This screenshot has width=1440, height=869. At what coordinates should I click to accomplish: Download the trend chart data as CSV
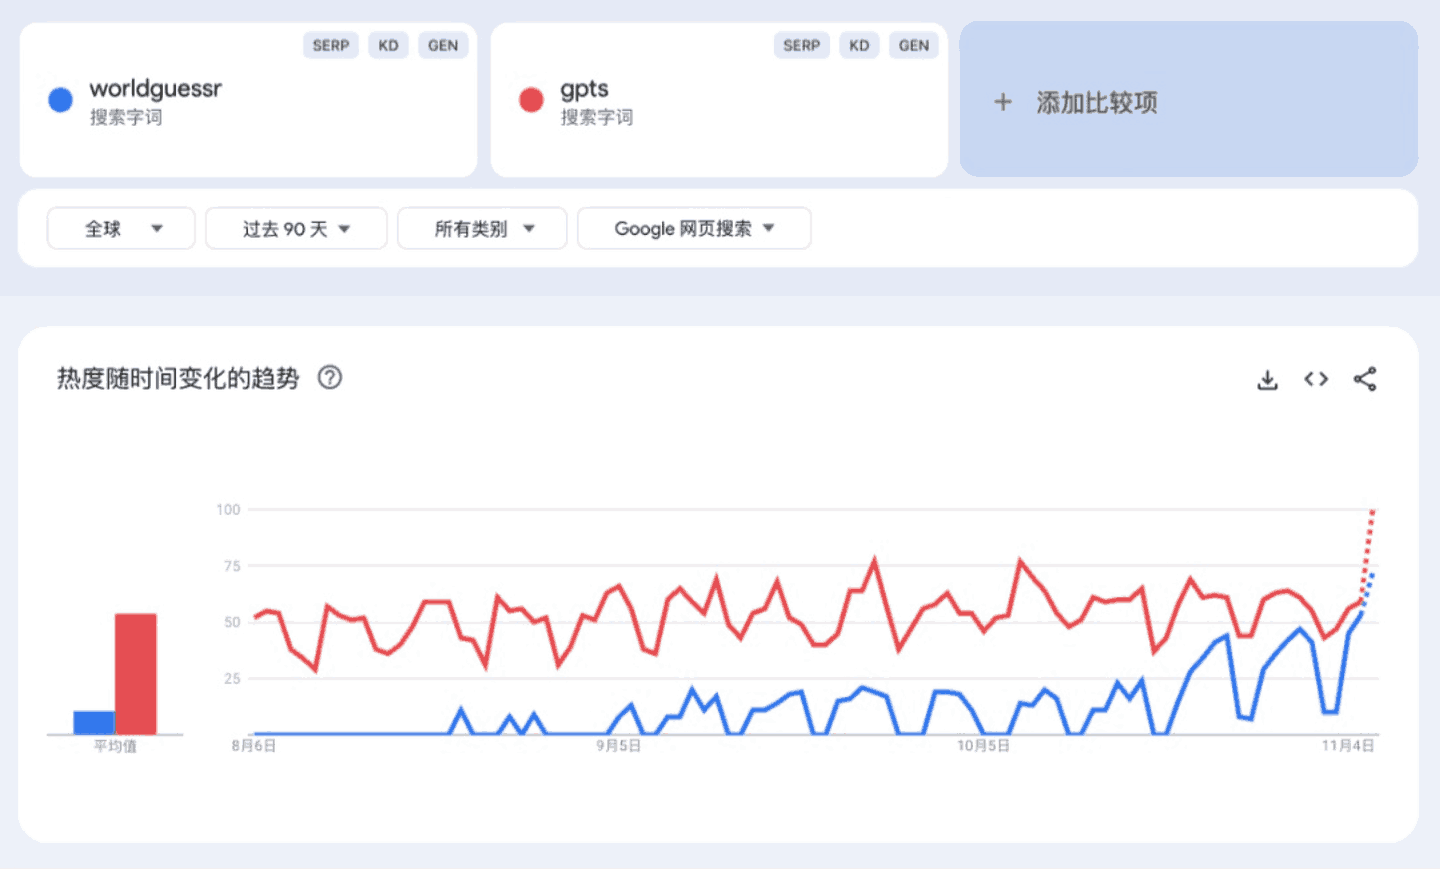coord(1267,379)
